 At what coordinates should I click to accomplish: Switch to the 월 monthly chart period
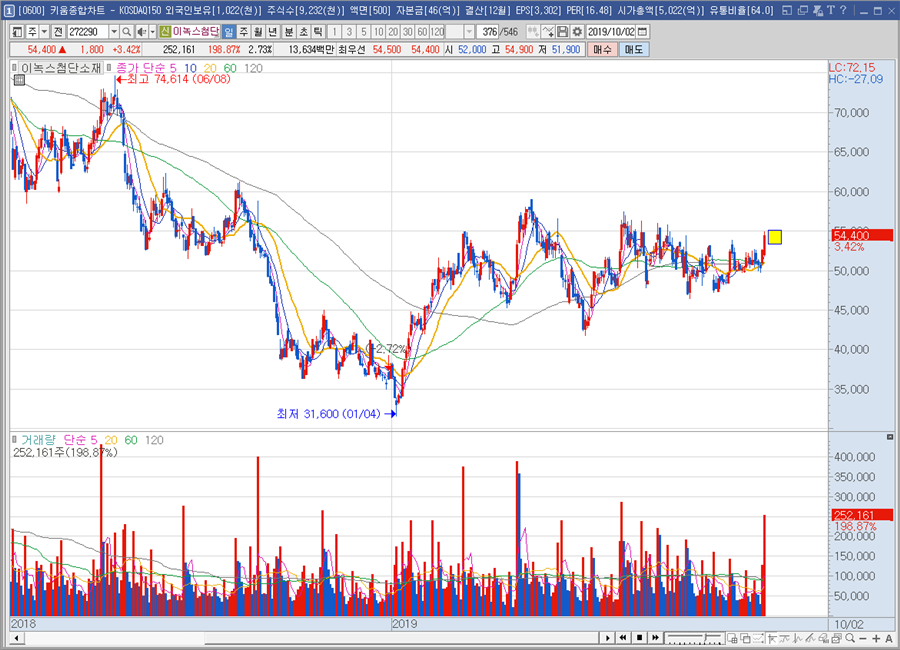point(258,32)
